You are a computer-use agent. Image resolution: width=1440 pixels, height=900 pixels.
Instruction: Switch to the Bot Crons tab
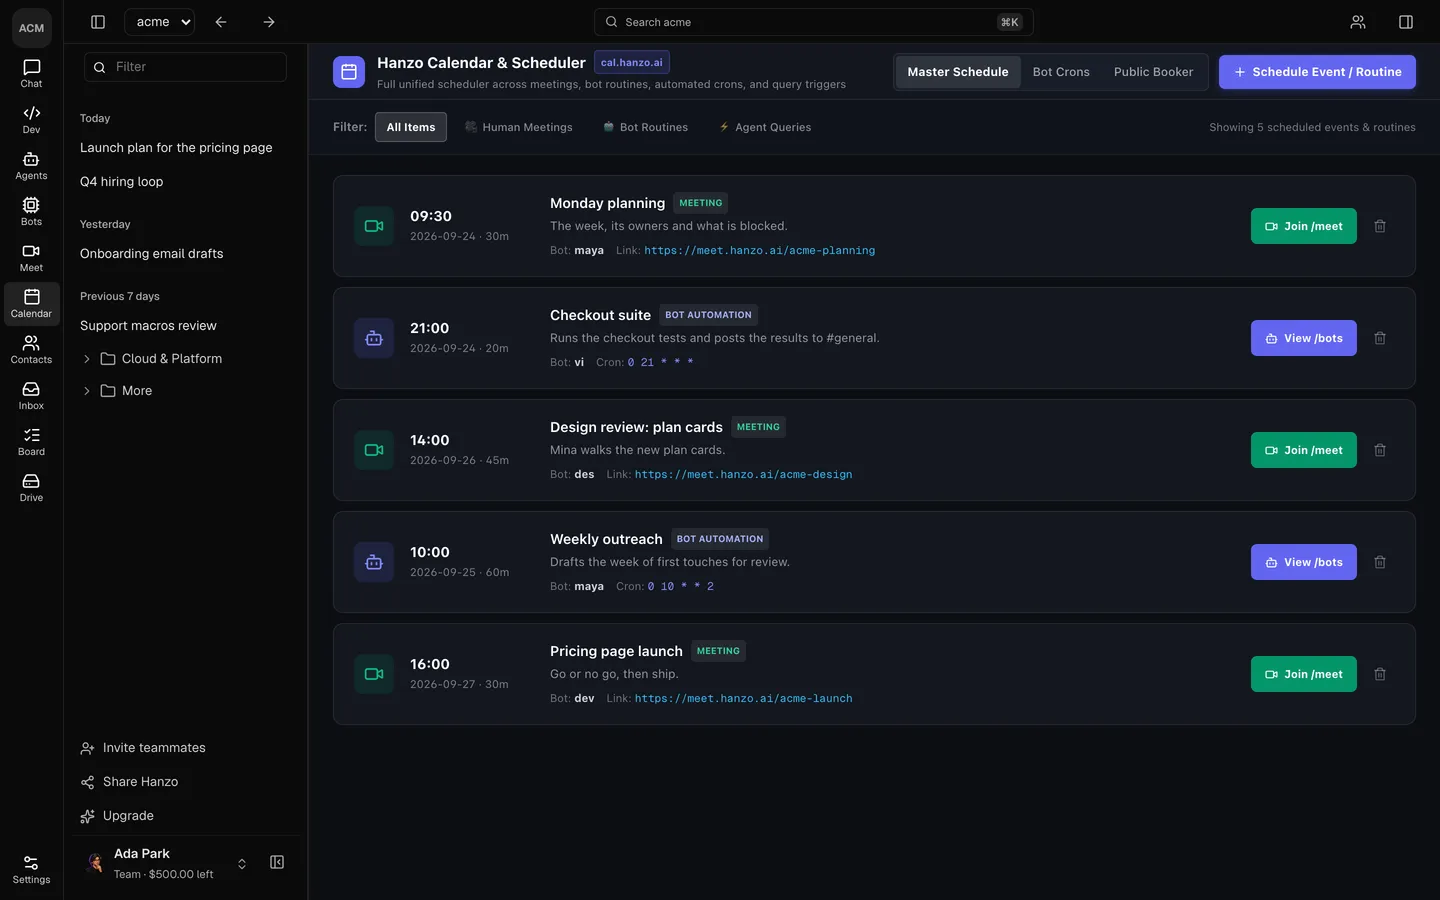(x=1061, y=72)
